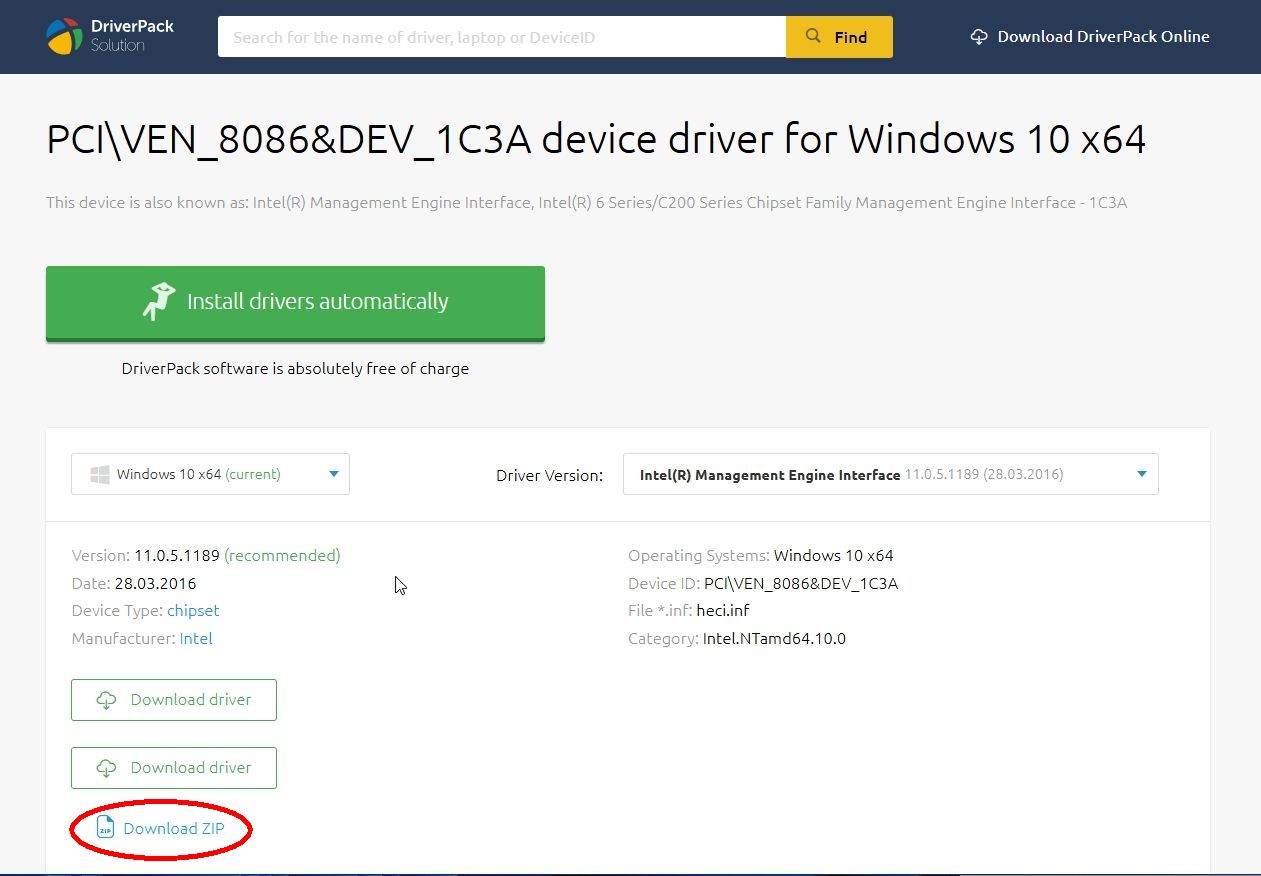Click the cloud icon in the first Download driver button
The image size is (1261, 876).
[106, 700]
